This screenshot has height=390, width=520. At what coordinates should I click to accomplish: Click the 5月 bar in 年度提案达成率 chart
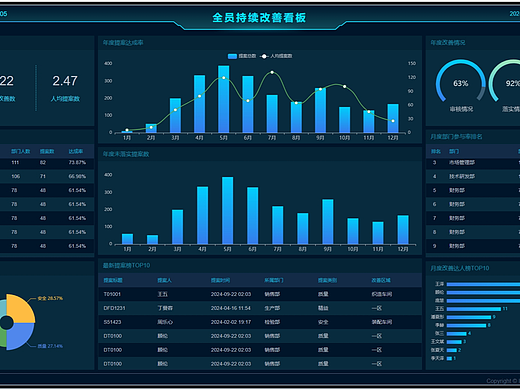(x=224, y=99)
